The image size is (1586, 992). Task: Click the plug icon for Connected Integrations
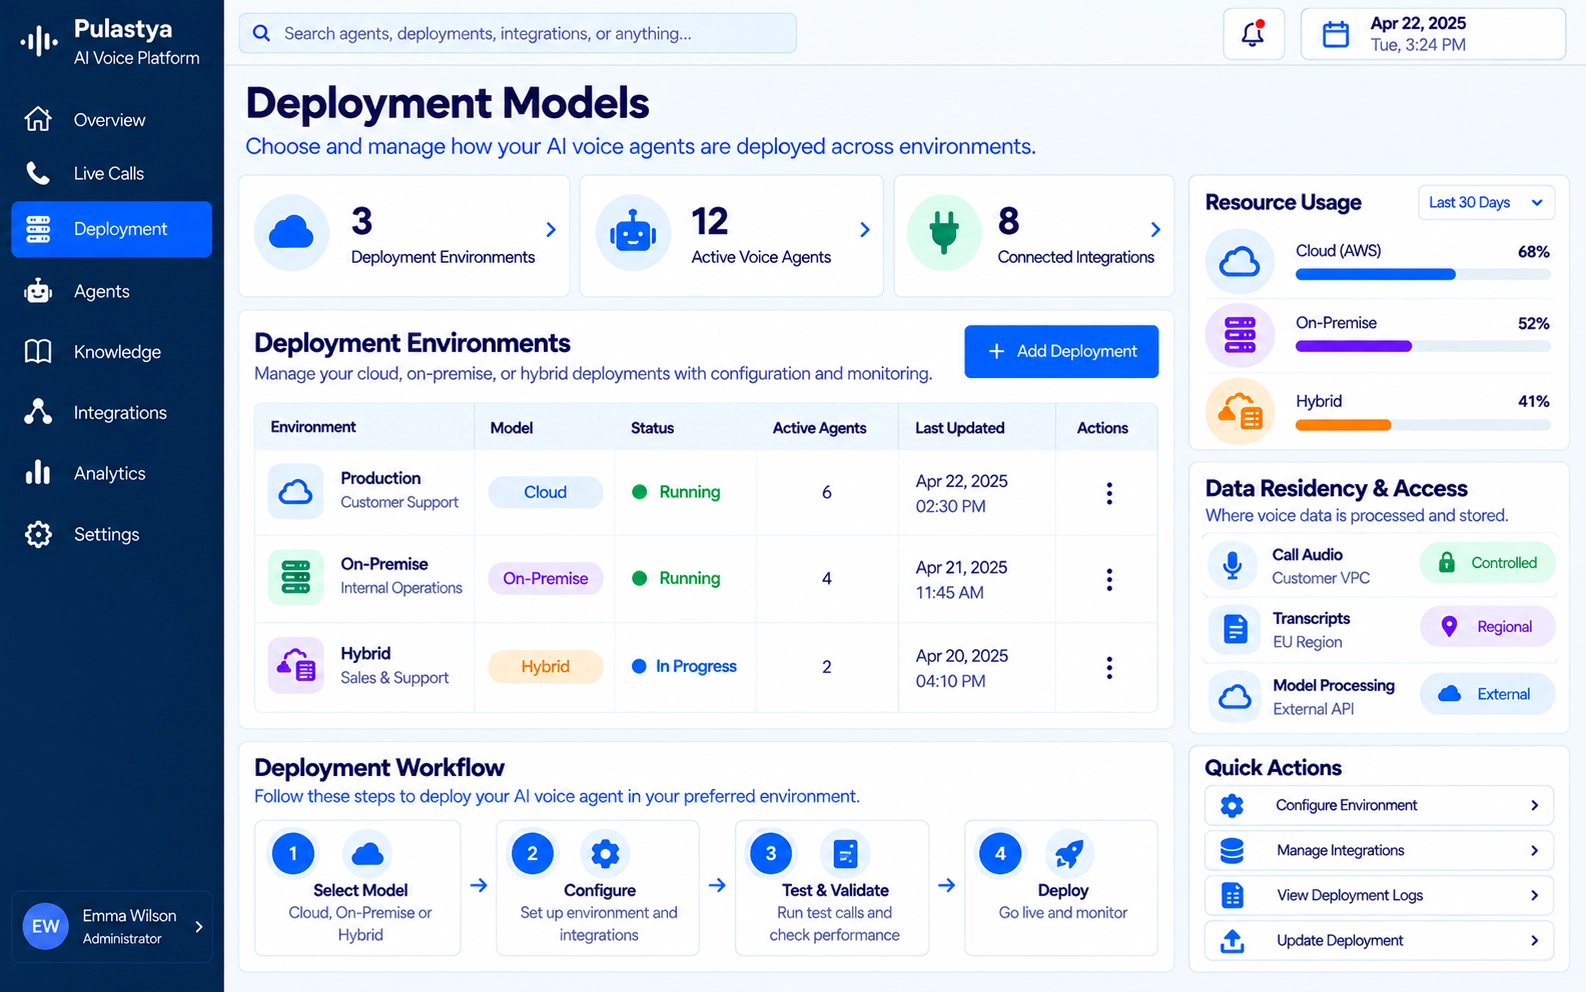point(944,233)
